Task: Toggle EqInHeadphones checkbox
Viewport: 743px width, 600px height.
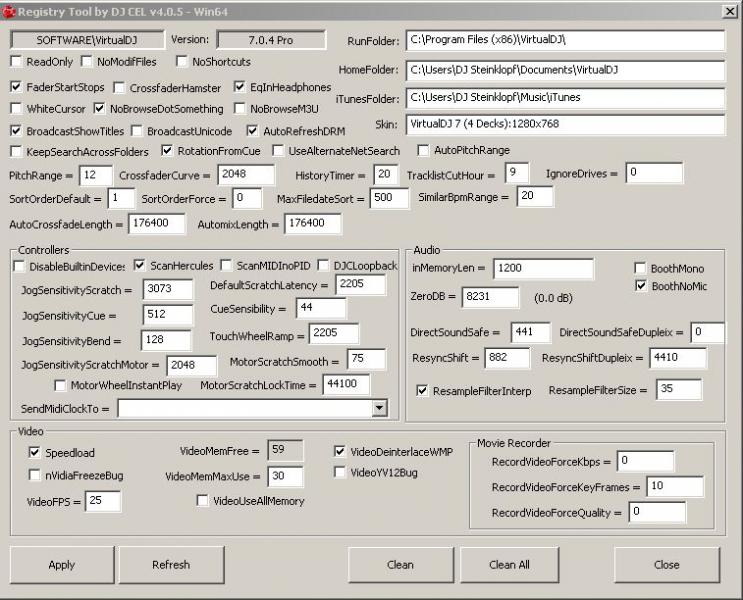Action: [x=240, y=87]
